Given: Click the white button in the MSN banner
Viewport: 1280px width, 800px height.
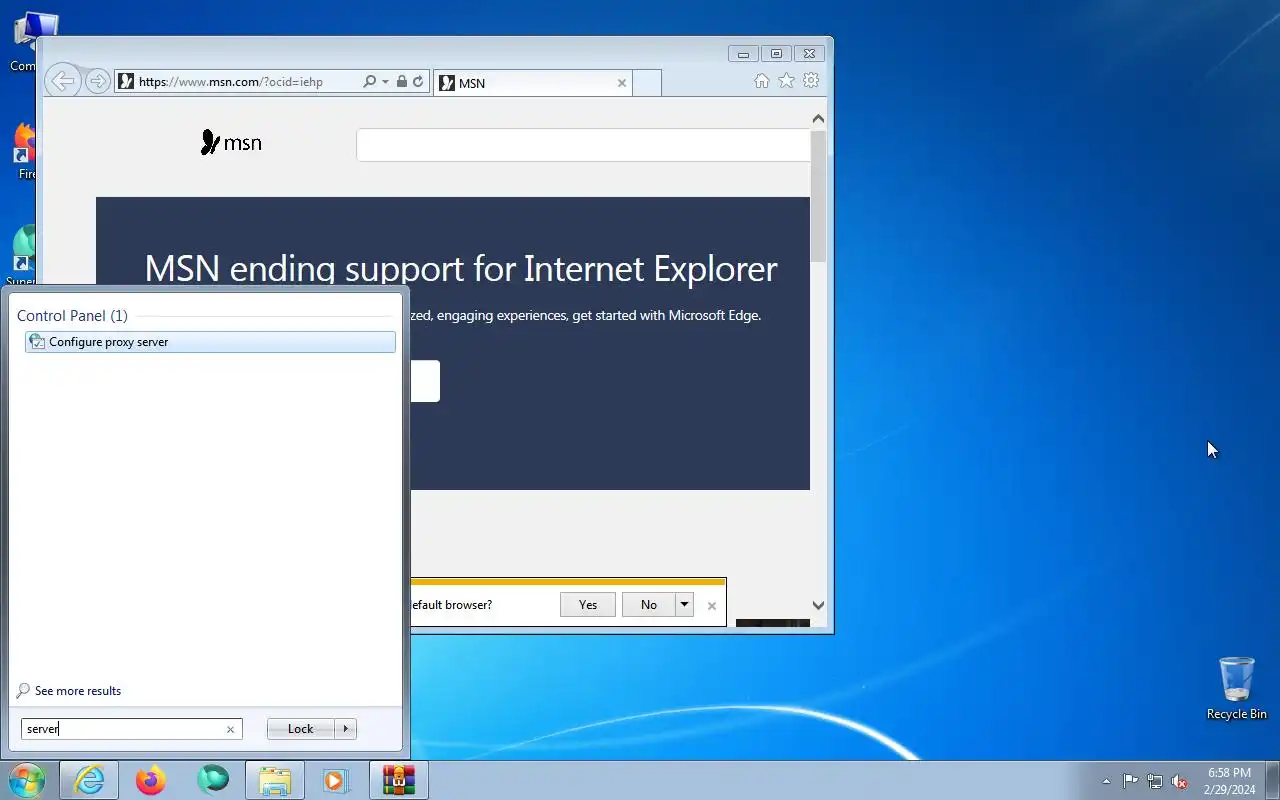Looking at the screenshot, I should pyautogui.click(x=425, y=381).
